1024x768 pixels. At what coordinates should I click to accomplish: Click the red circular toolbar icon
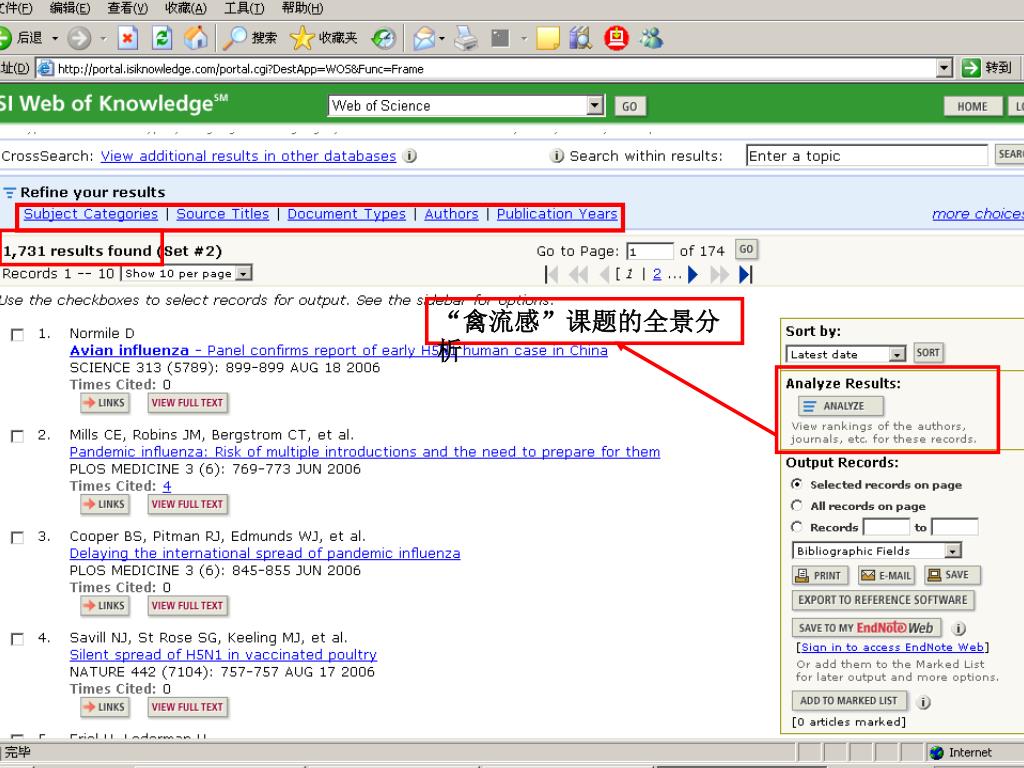616,38
